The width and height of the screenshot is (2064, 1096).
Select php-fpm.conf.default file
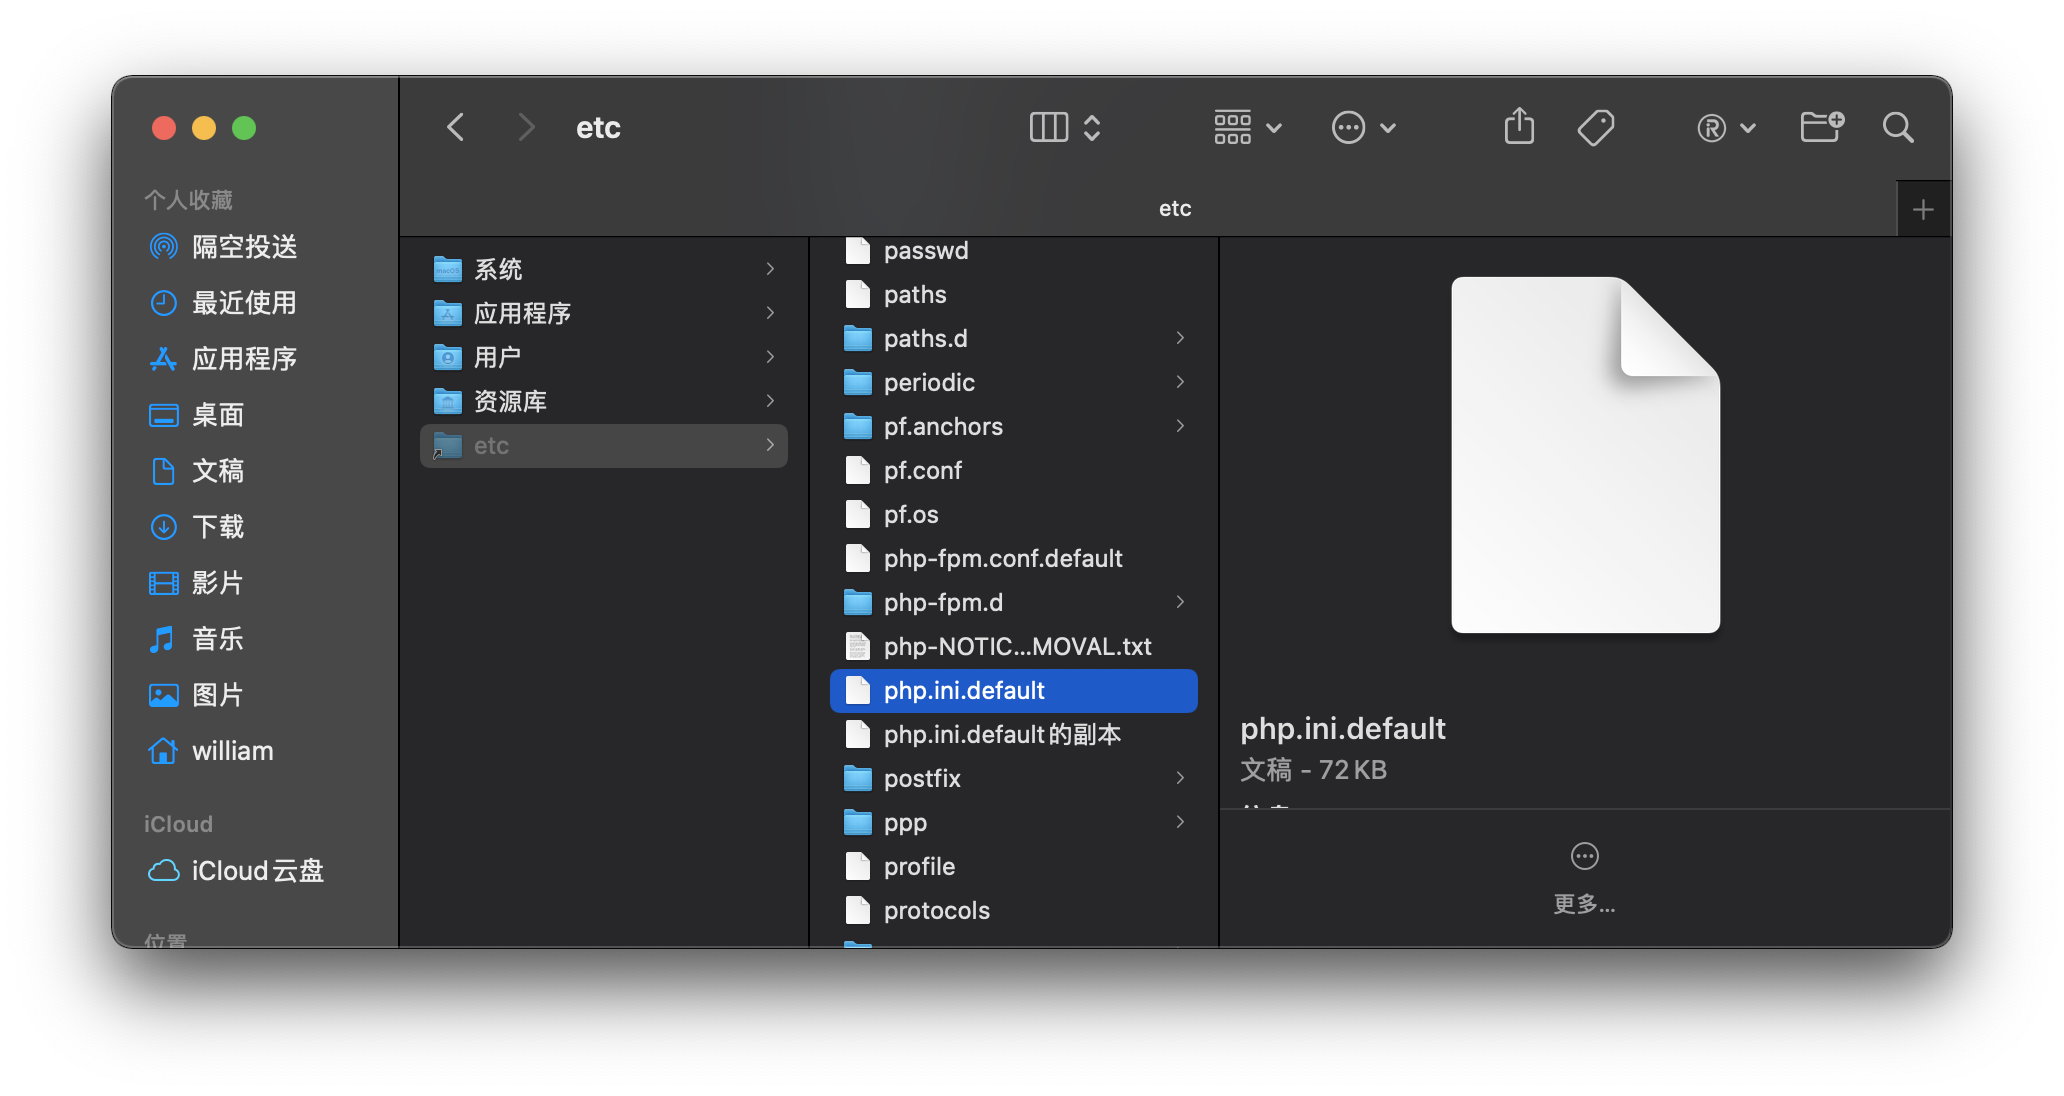point(1014,559)
